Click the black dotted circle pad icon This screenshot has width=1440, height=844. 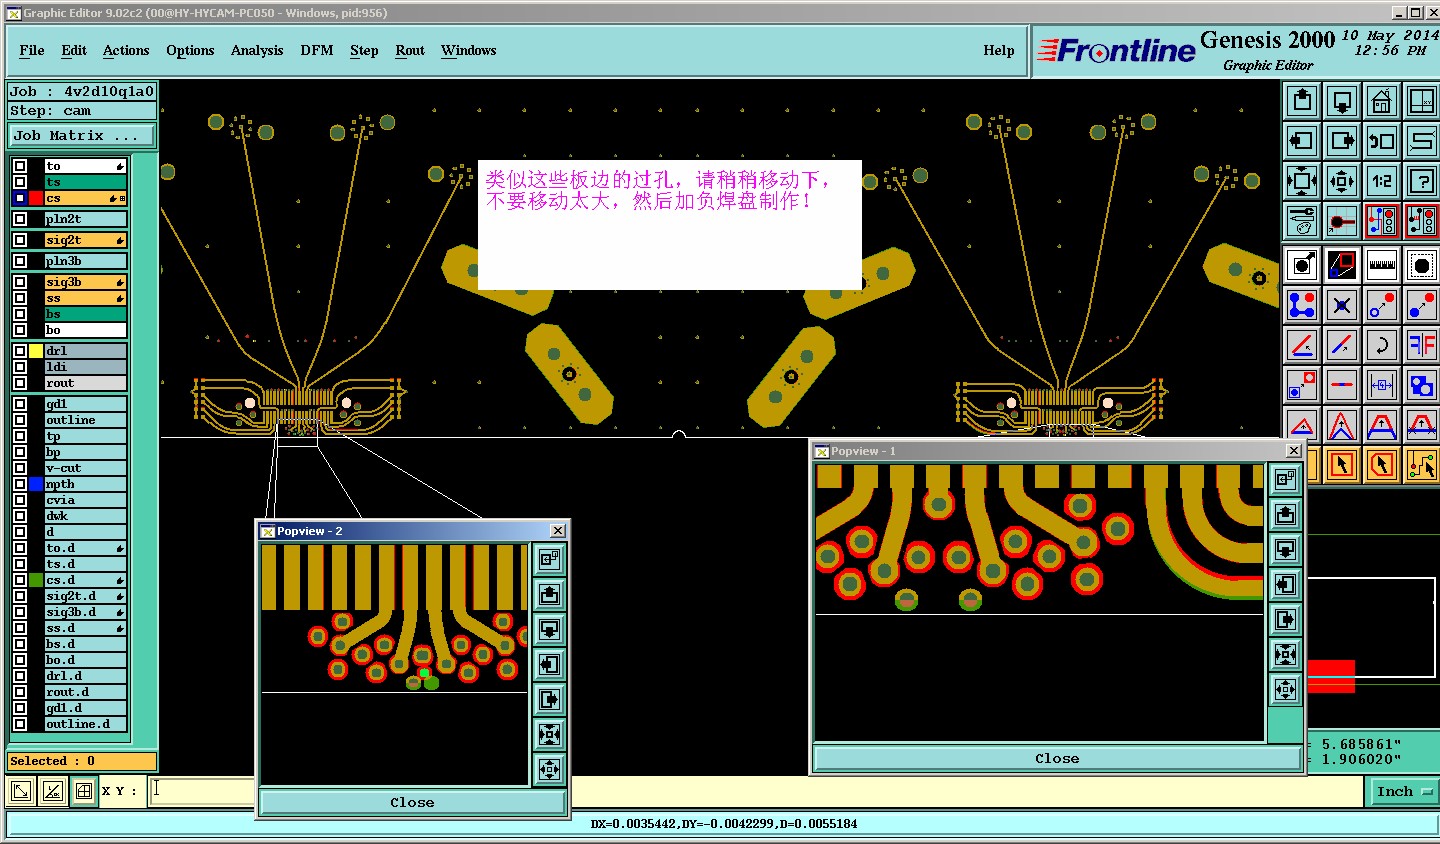(x=1422, y=265)
